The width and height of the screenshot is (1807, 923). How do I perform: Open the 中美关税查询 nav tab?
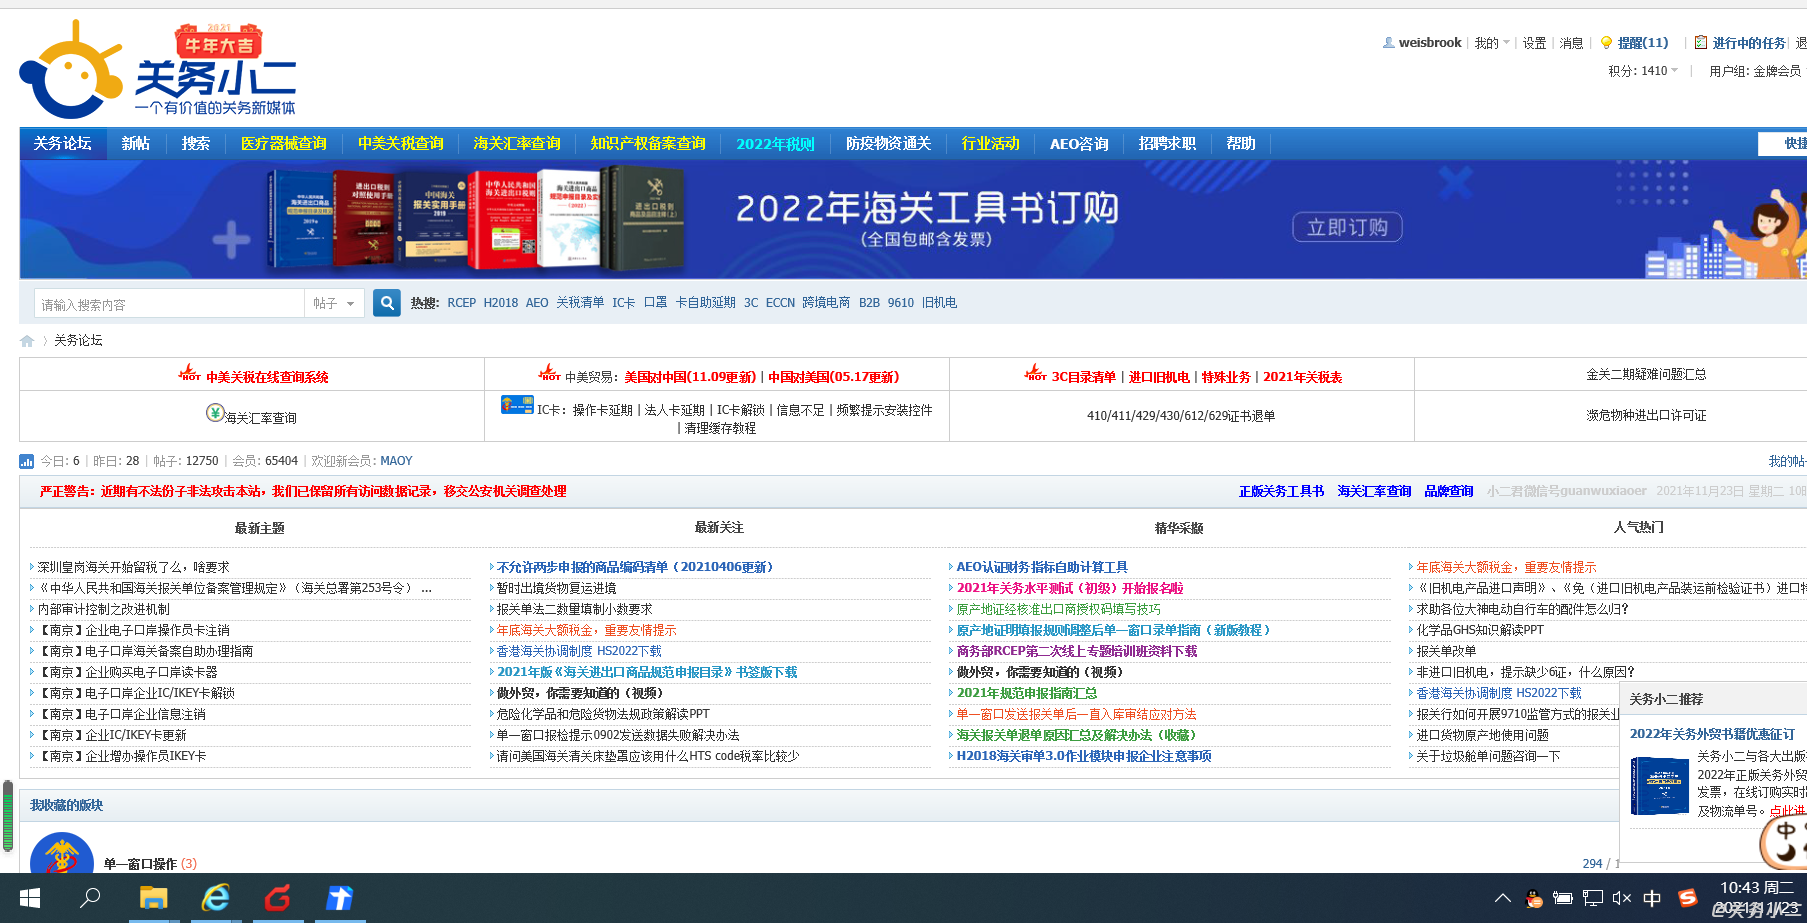pos(401,144)
